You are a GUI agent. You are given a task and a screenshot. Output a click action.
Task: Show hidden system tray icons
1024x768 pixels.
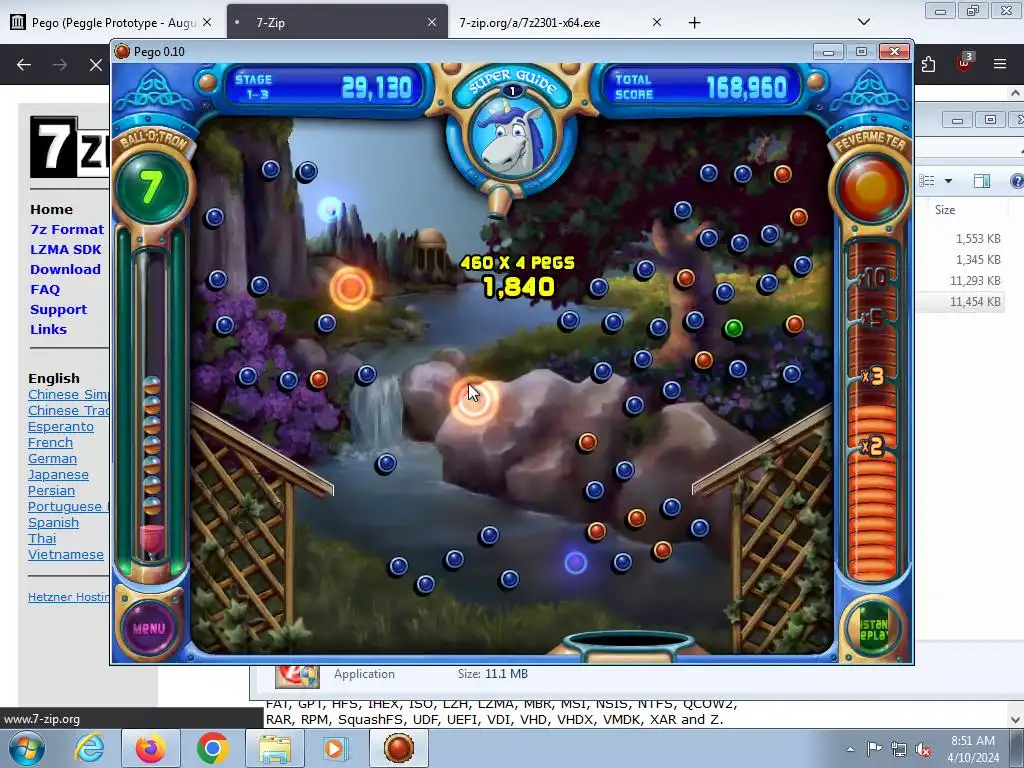point(850,749)
